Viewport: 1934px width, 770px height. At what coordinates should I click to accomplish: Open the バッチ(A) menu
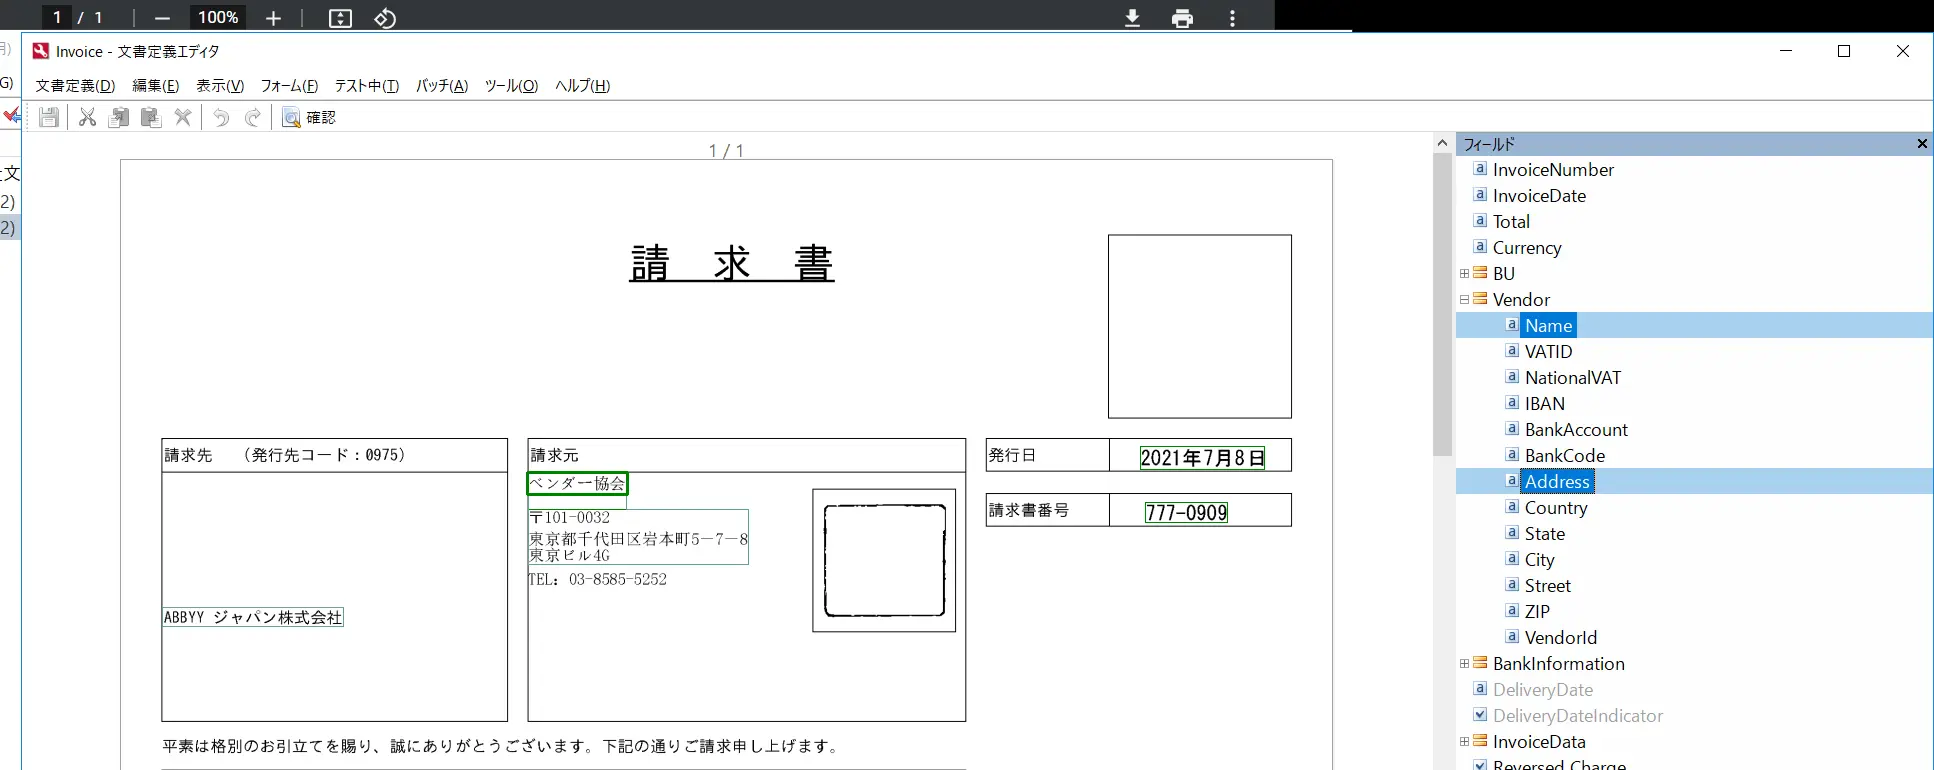(x=442, y=86)
